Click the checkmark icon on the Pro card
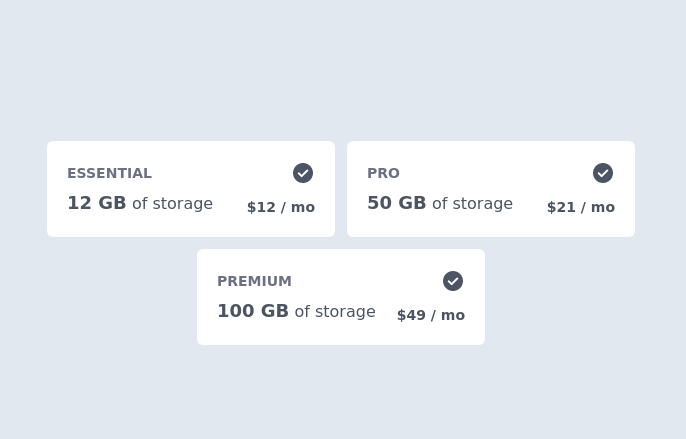Image resolution: width=686 pixels, height=439 pixels. coord(603,173)
